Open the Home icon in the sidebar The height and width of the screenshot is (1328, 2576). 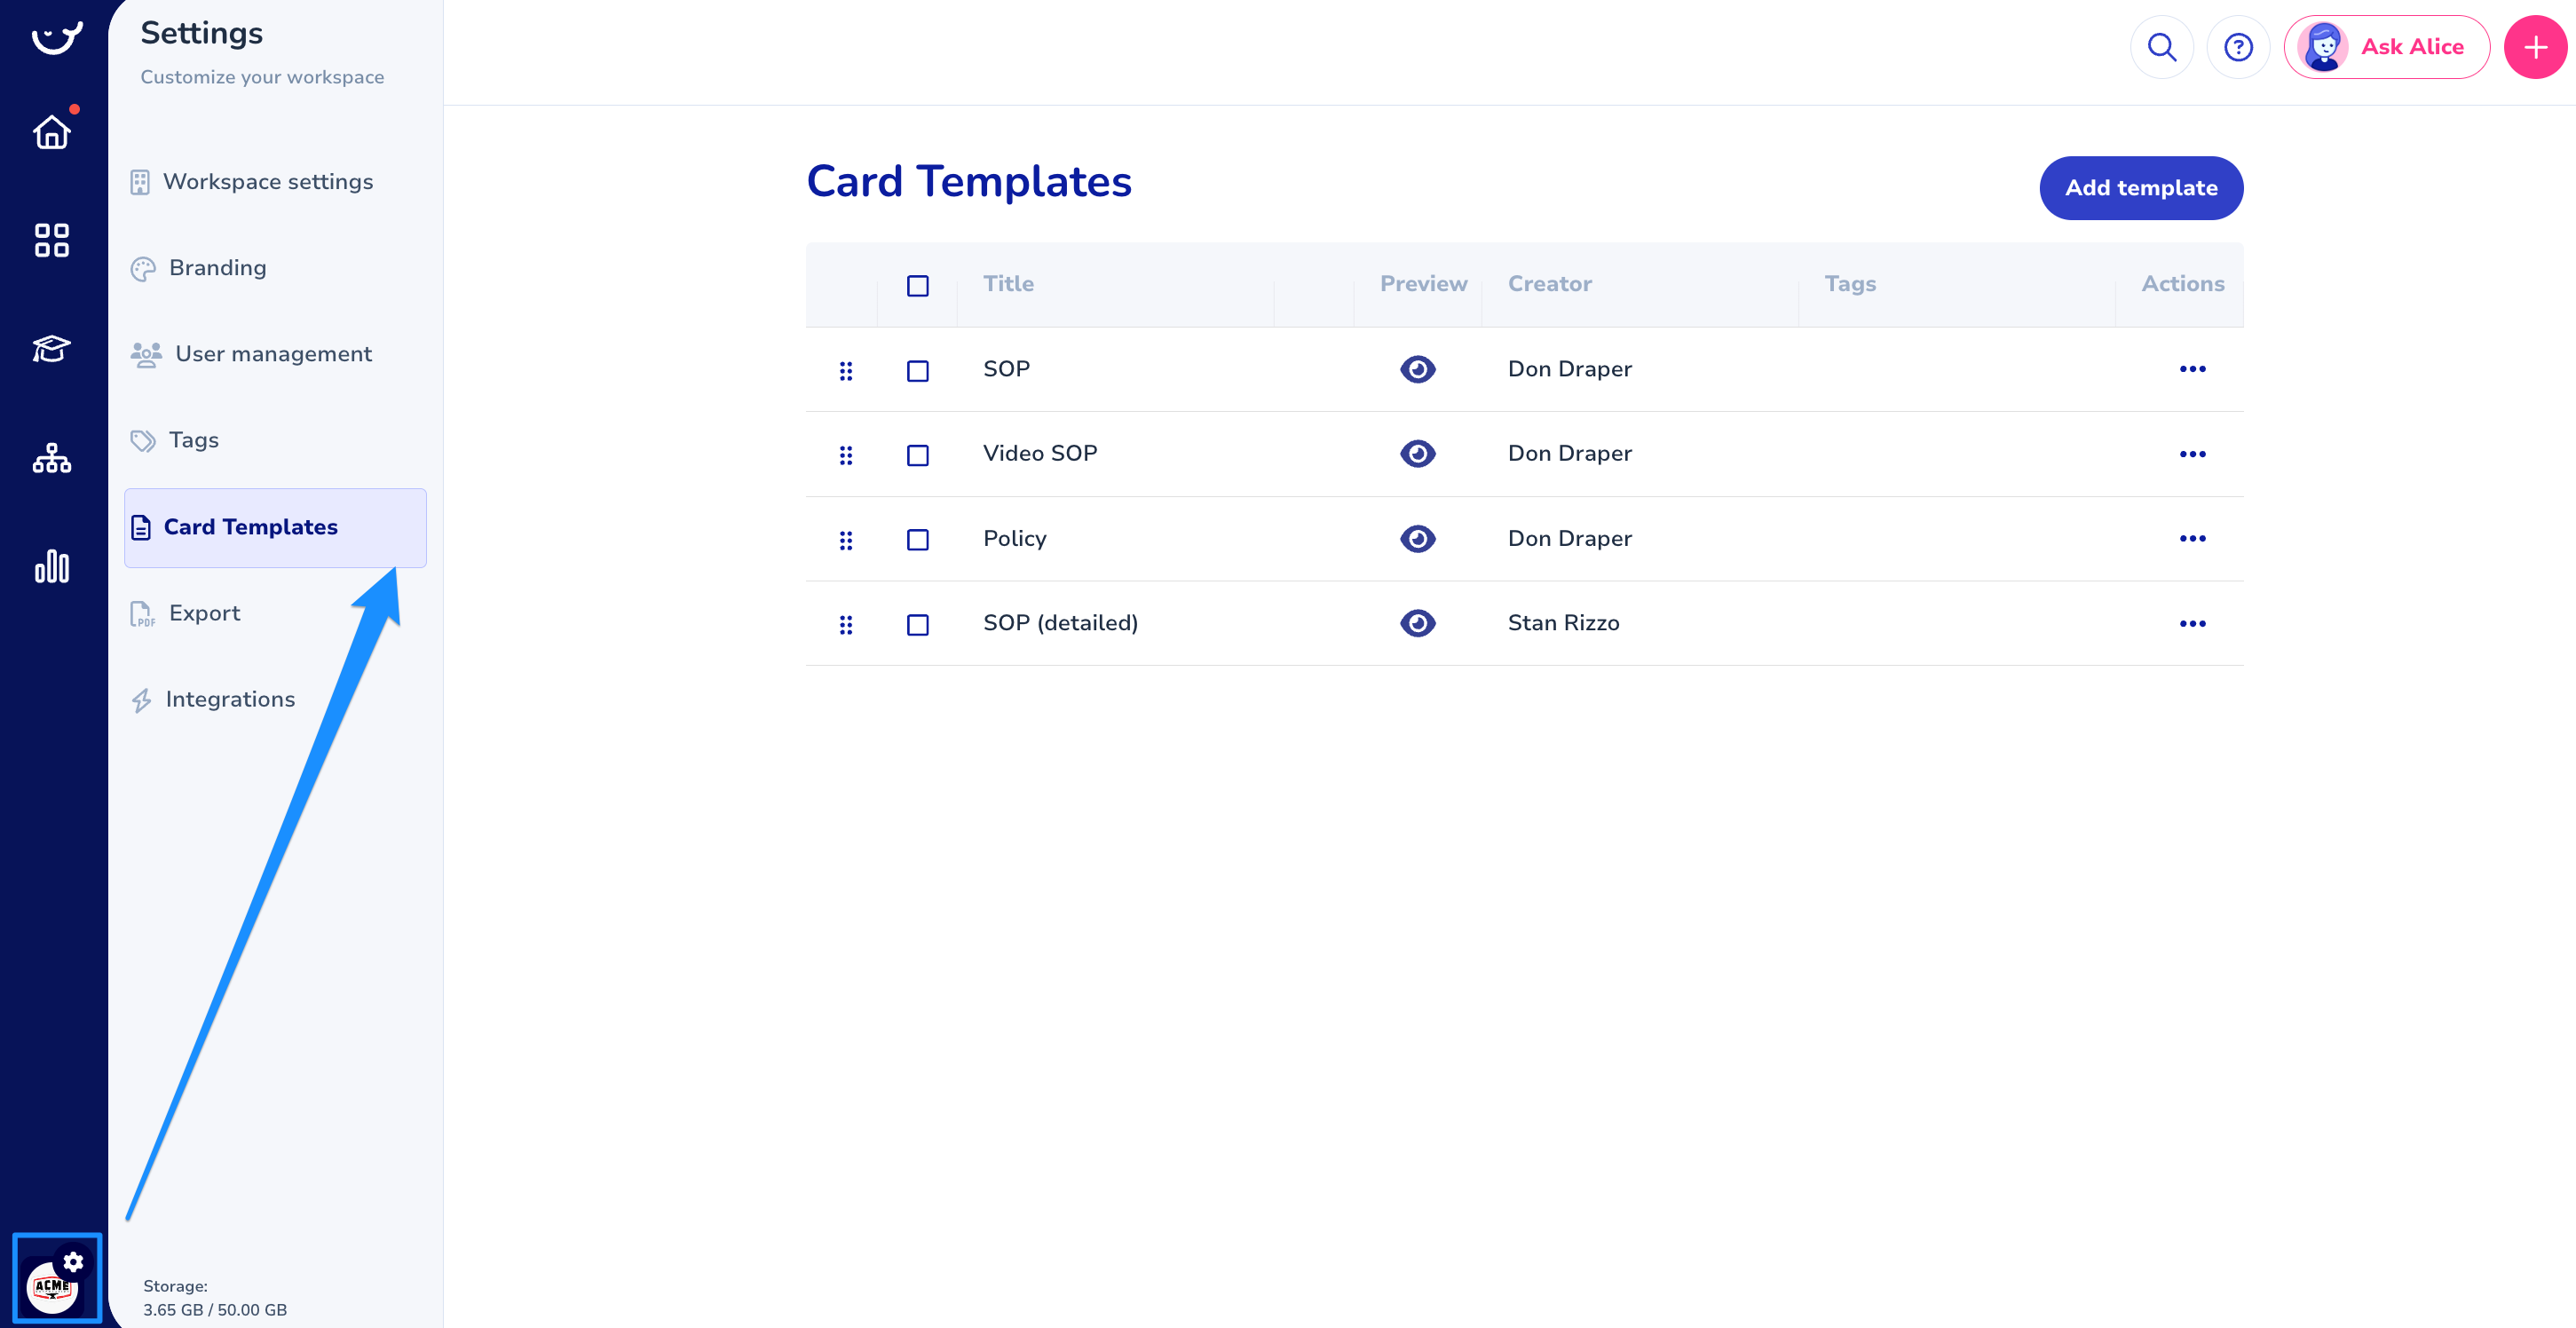[x=52, y=132]
